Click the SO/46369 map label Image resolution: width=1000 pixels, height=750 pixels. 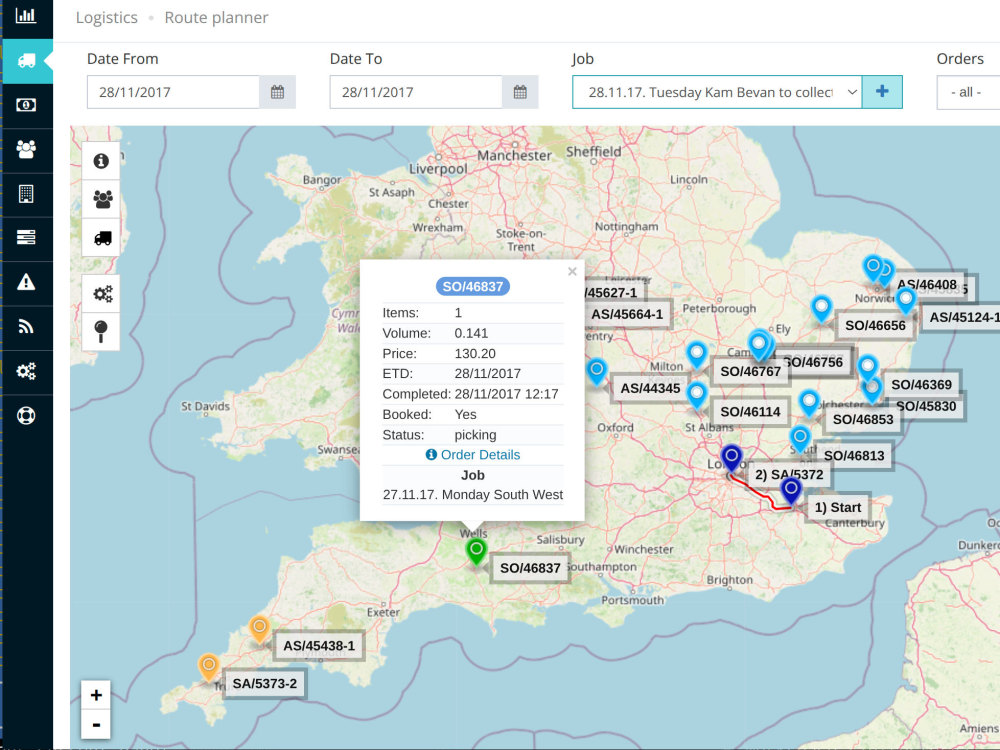(921, 385)
